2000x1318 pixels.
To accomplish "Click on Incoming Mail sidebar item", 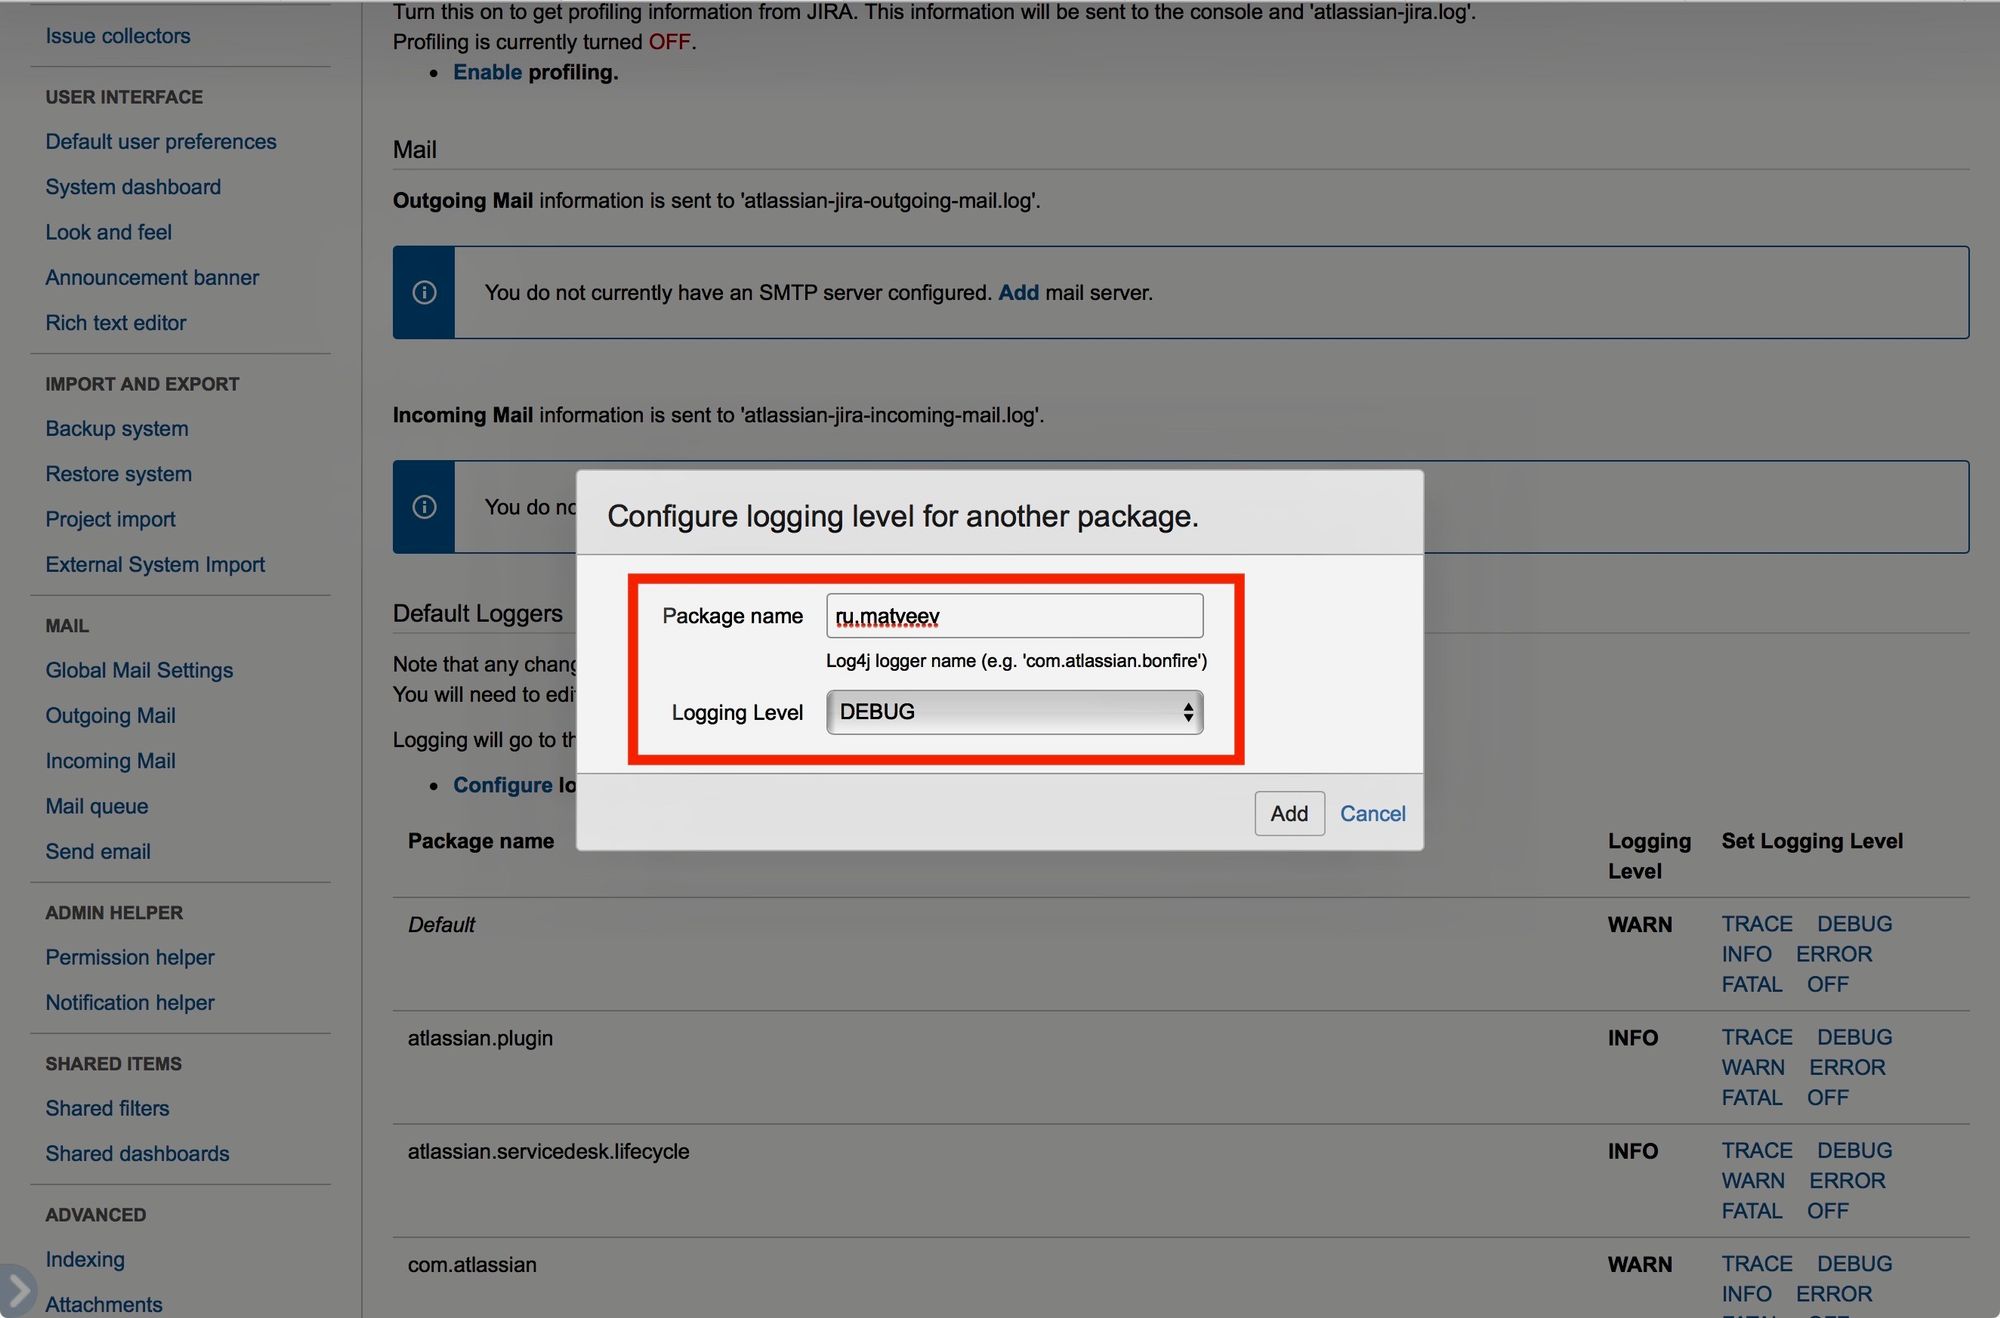I will coord(109,760).
